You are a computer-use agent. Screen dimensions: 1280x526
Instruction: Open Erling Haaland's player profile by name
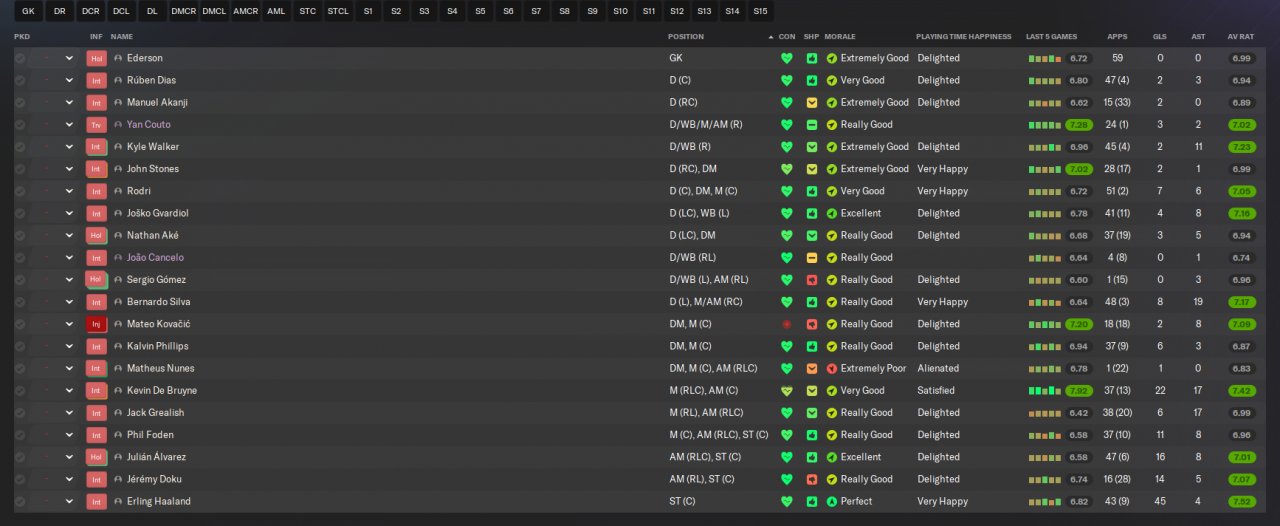pyautogui.click(x=159, y=501)
